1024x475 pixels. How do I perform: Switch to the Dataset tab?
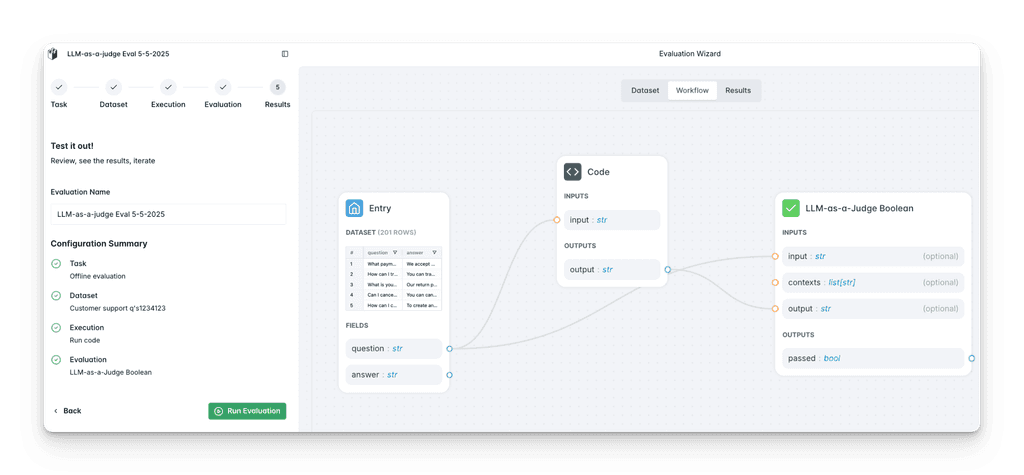click(645, 90)
